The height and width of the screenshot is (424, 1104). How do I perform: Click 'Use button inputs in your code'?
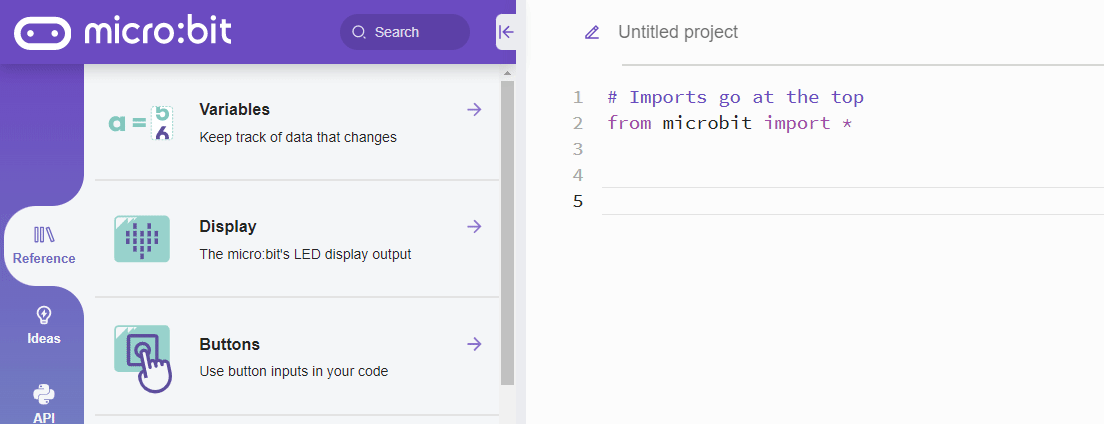click(294, 371)
